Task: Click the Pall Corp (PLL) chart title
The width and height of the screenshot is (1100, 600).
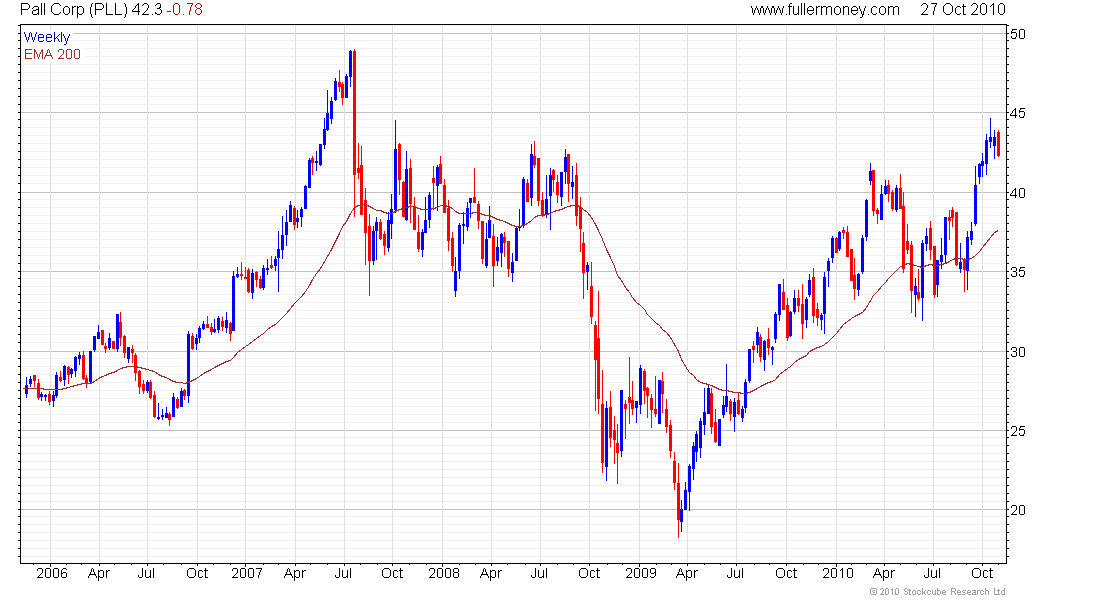Action: [74, 10]
